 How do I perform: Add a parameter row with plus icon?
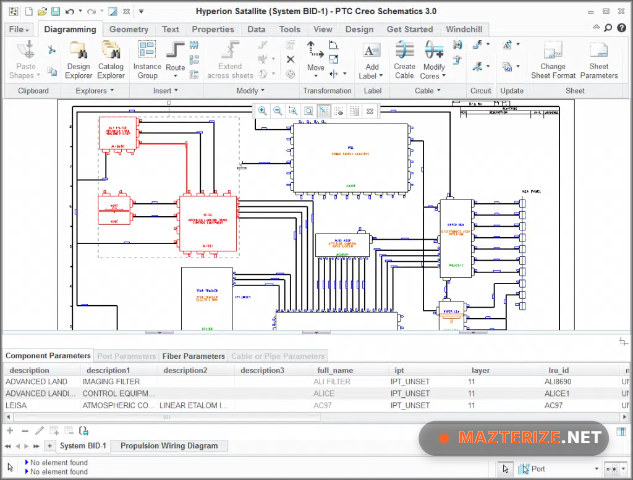coord(10,431)
